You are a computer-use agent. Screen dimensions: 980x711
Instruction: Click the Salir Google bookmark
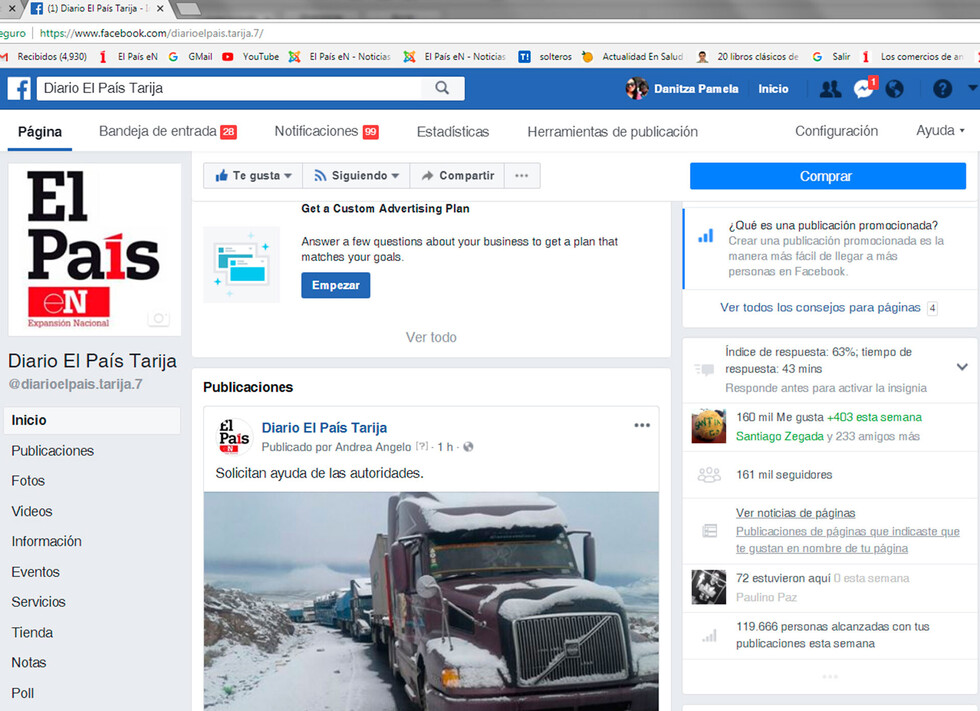(x=831, y=57)
